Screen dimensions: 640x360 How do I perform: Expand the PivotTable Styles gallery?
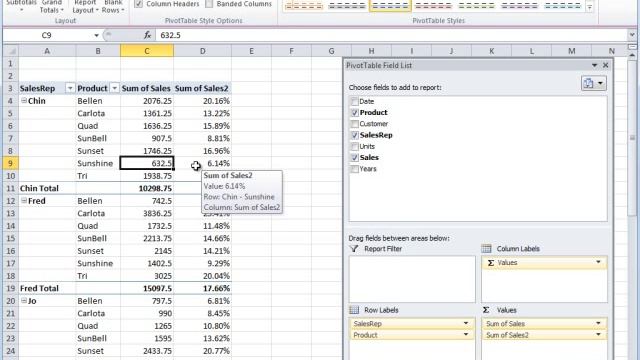point(590,7)
